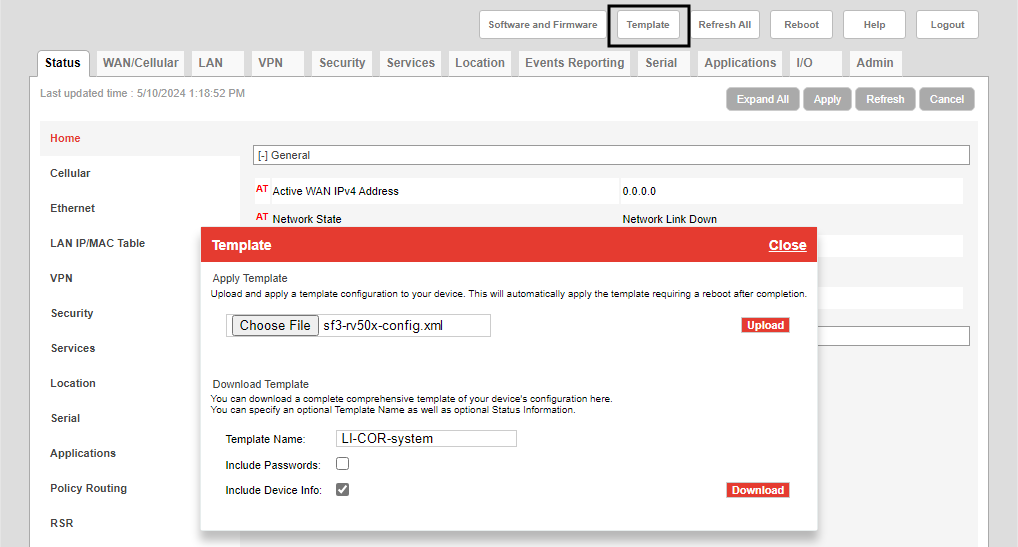Image resolution: width=1018 pixels, height=547 pixels.
Task: Open the WAN/Cellular tab
Action: point(140,63)
